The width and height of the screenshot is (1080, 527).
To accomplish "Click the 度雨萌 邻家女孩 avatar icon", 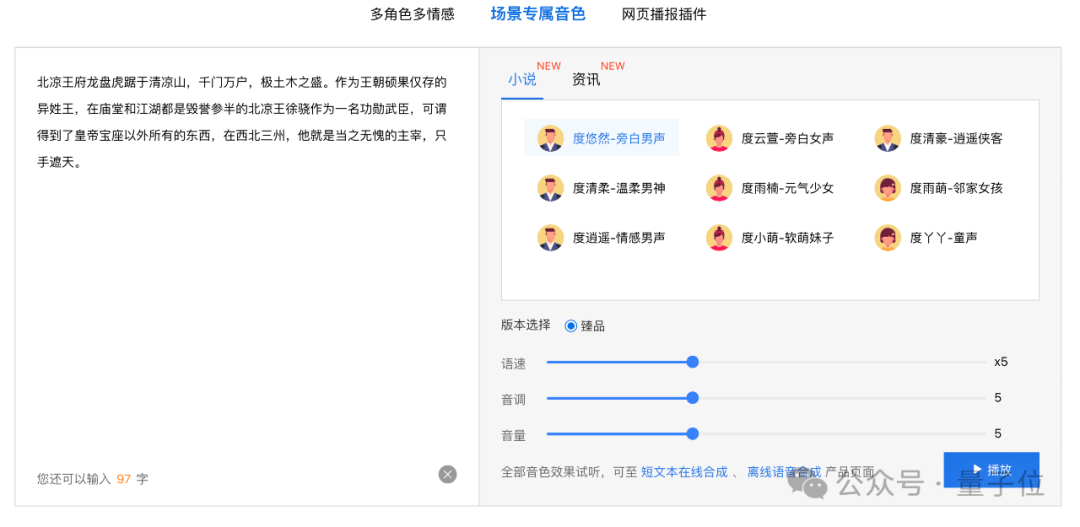I will point(888,188).
